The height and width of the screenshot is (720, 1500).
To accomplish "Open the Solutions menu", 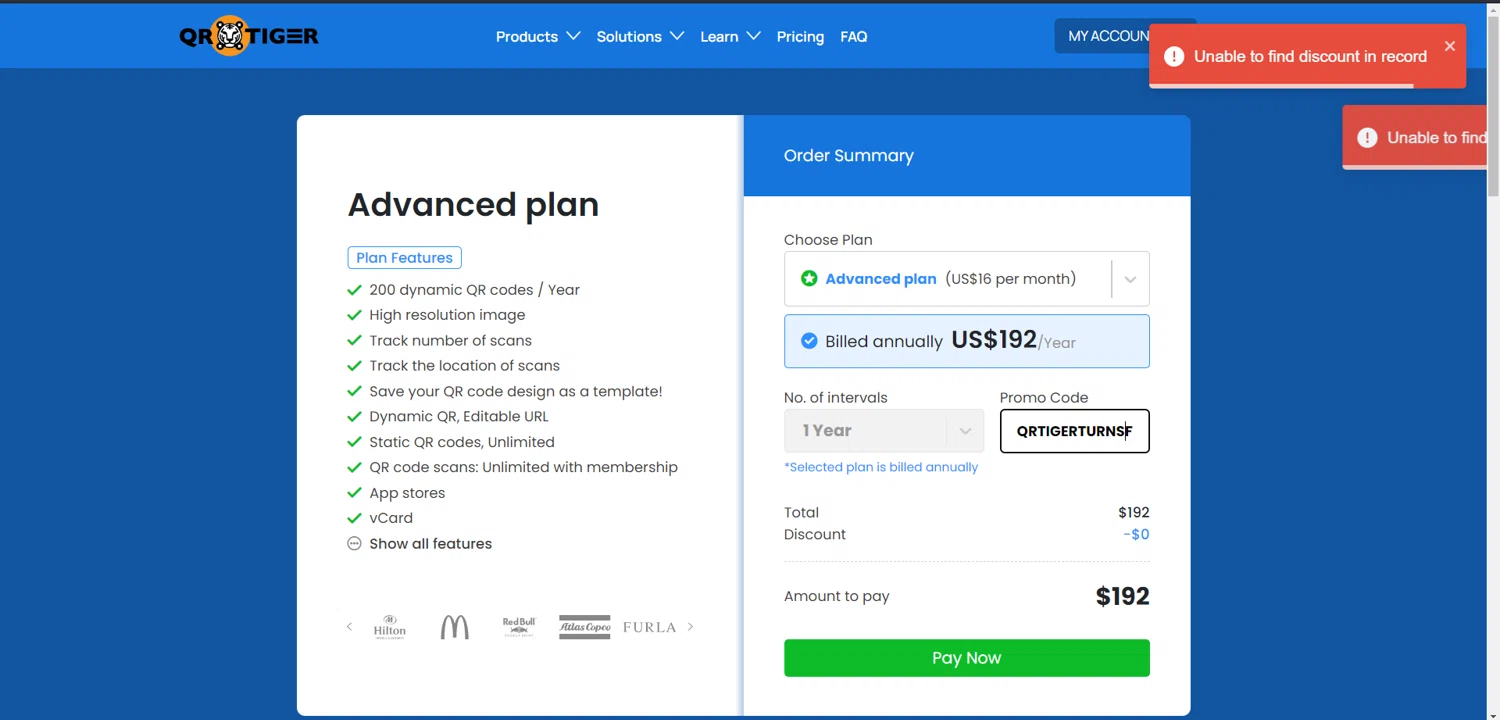I will (x=639, y=37).
